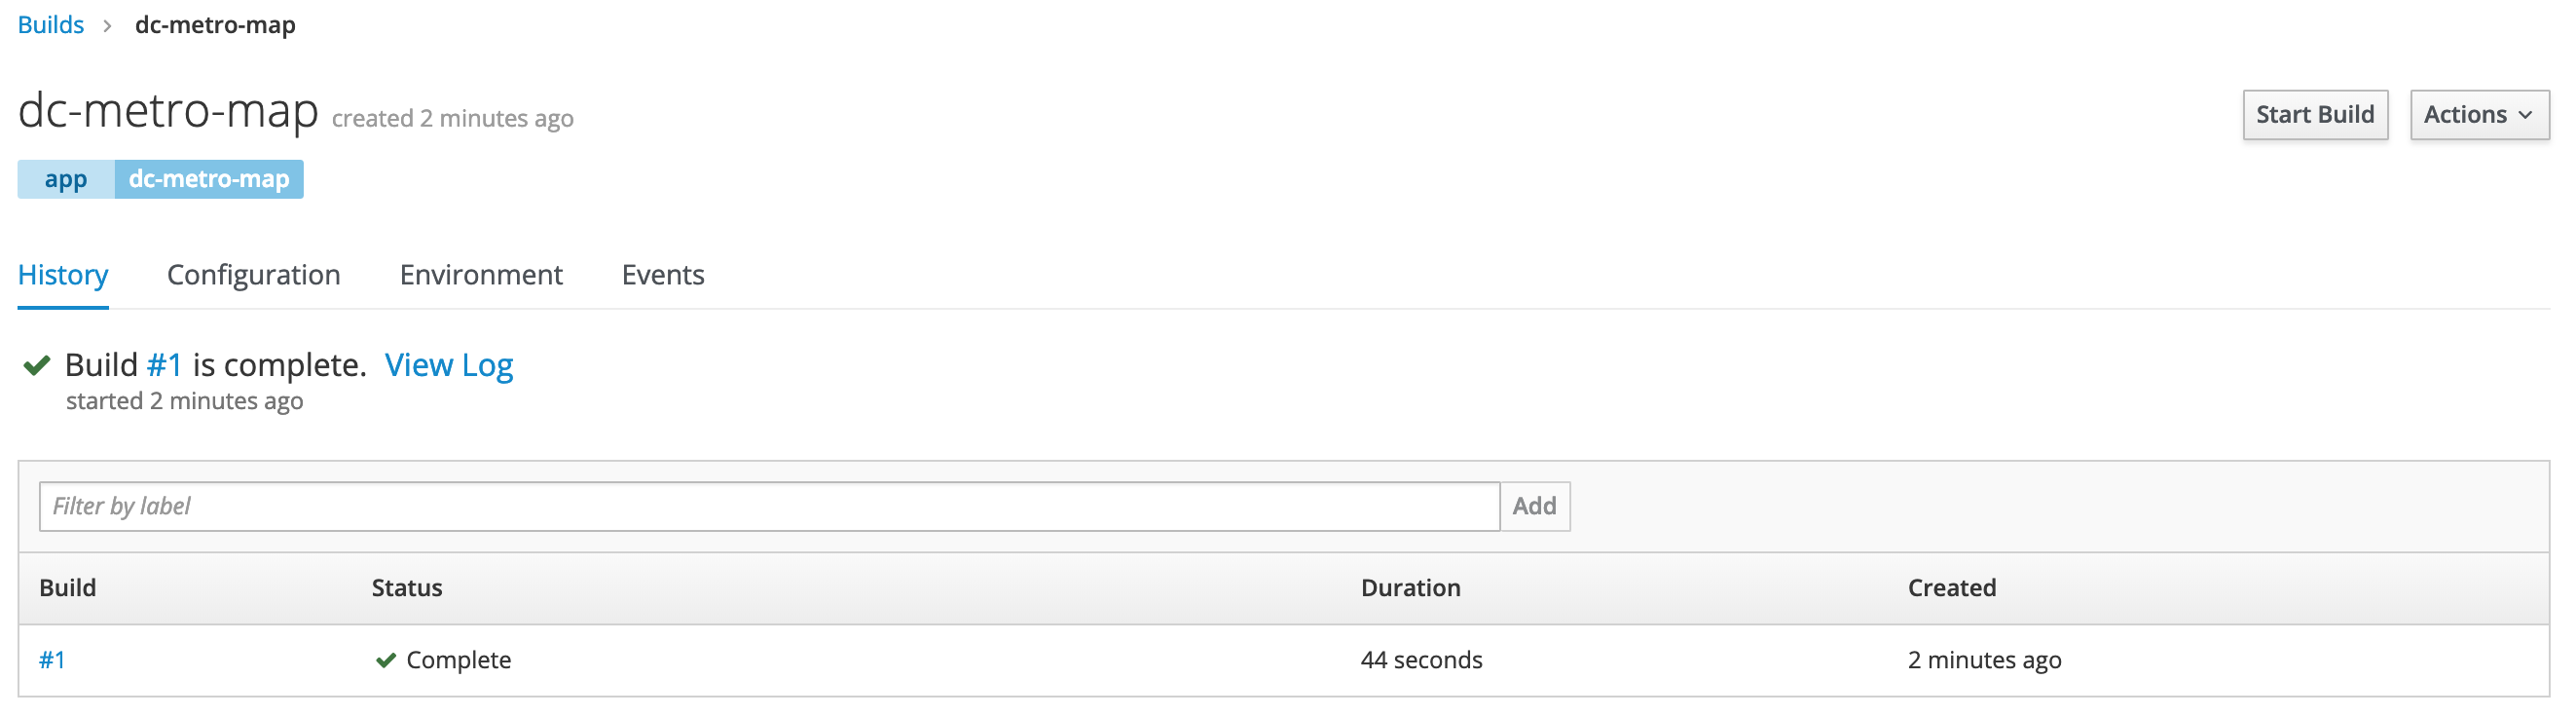Click the app label tag
This screenshot has width=2576, height=717.
pyautogui.click(x=66, y=180)
